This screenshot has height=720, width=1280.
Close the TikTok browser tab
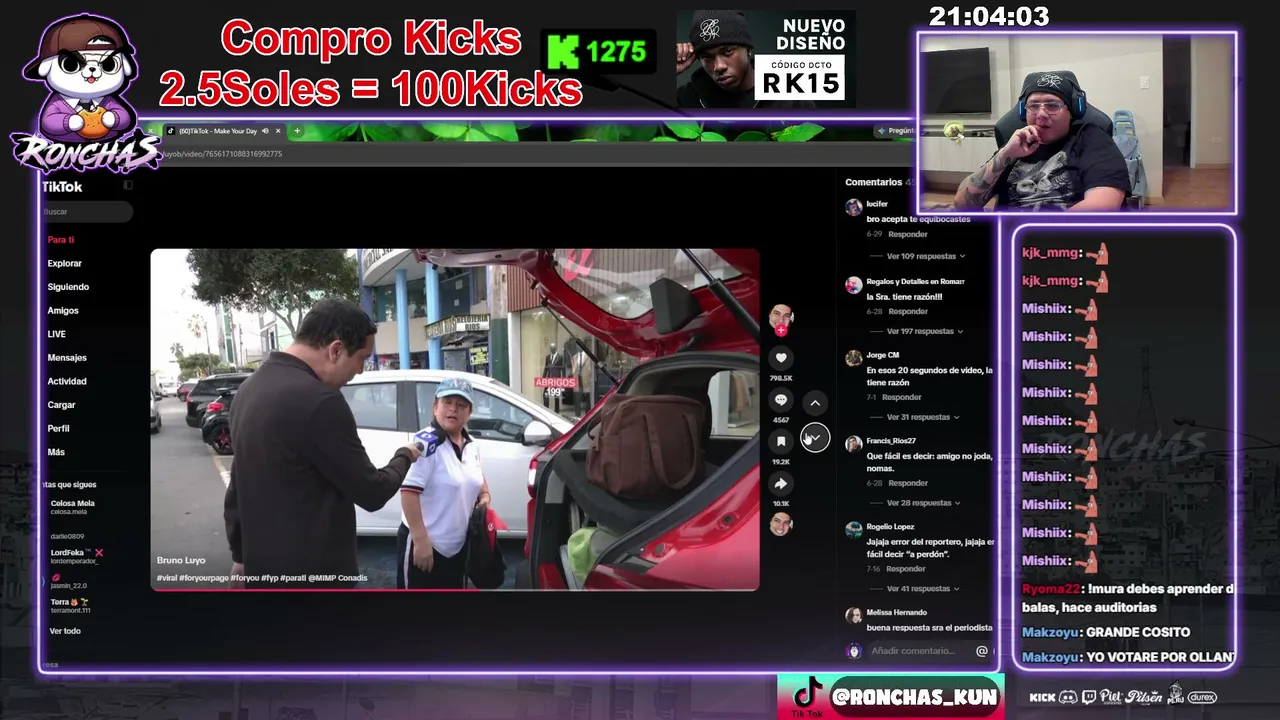click(278, 131)
